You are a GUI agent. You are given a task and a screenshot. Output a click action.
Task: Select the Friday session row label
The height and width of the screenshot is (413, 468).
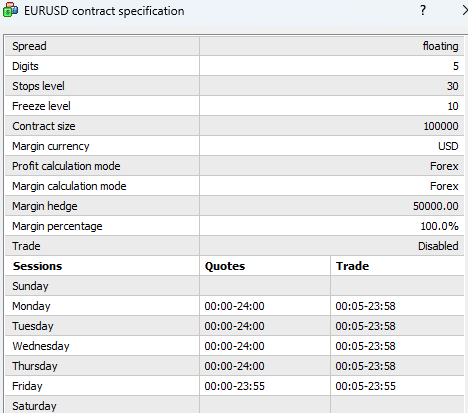click(27, 386)
